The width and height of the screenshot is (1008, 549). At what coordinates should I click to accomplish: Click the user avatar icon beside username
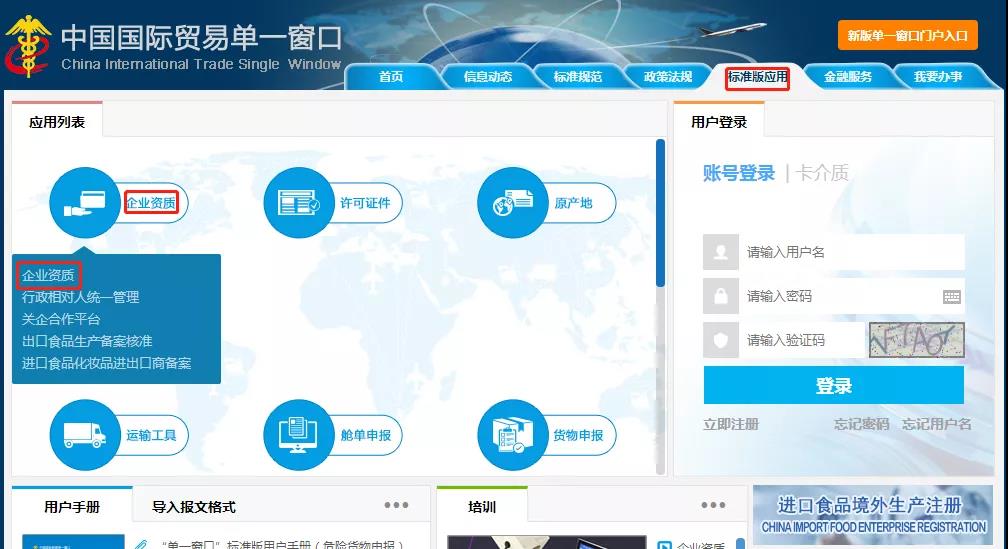point(721,252)
